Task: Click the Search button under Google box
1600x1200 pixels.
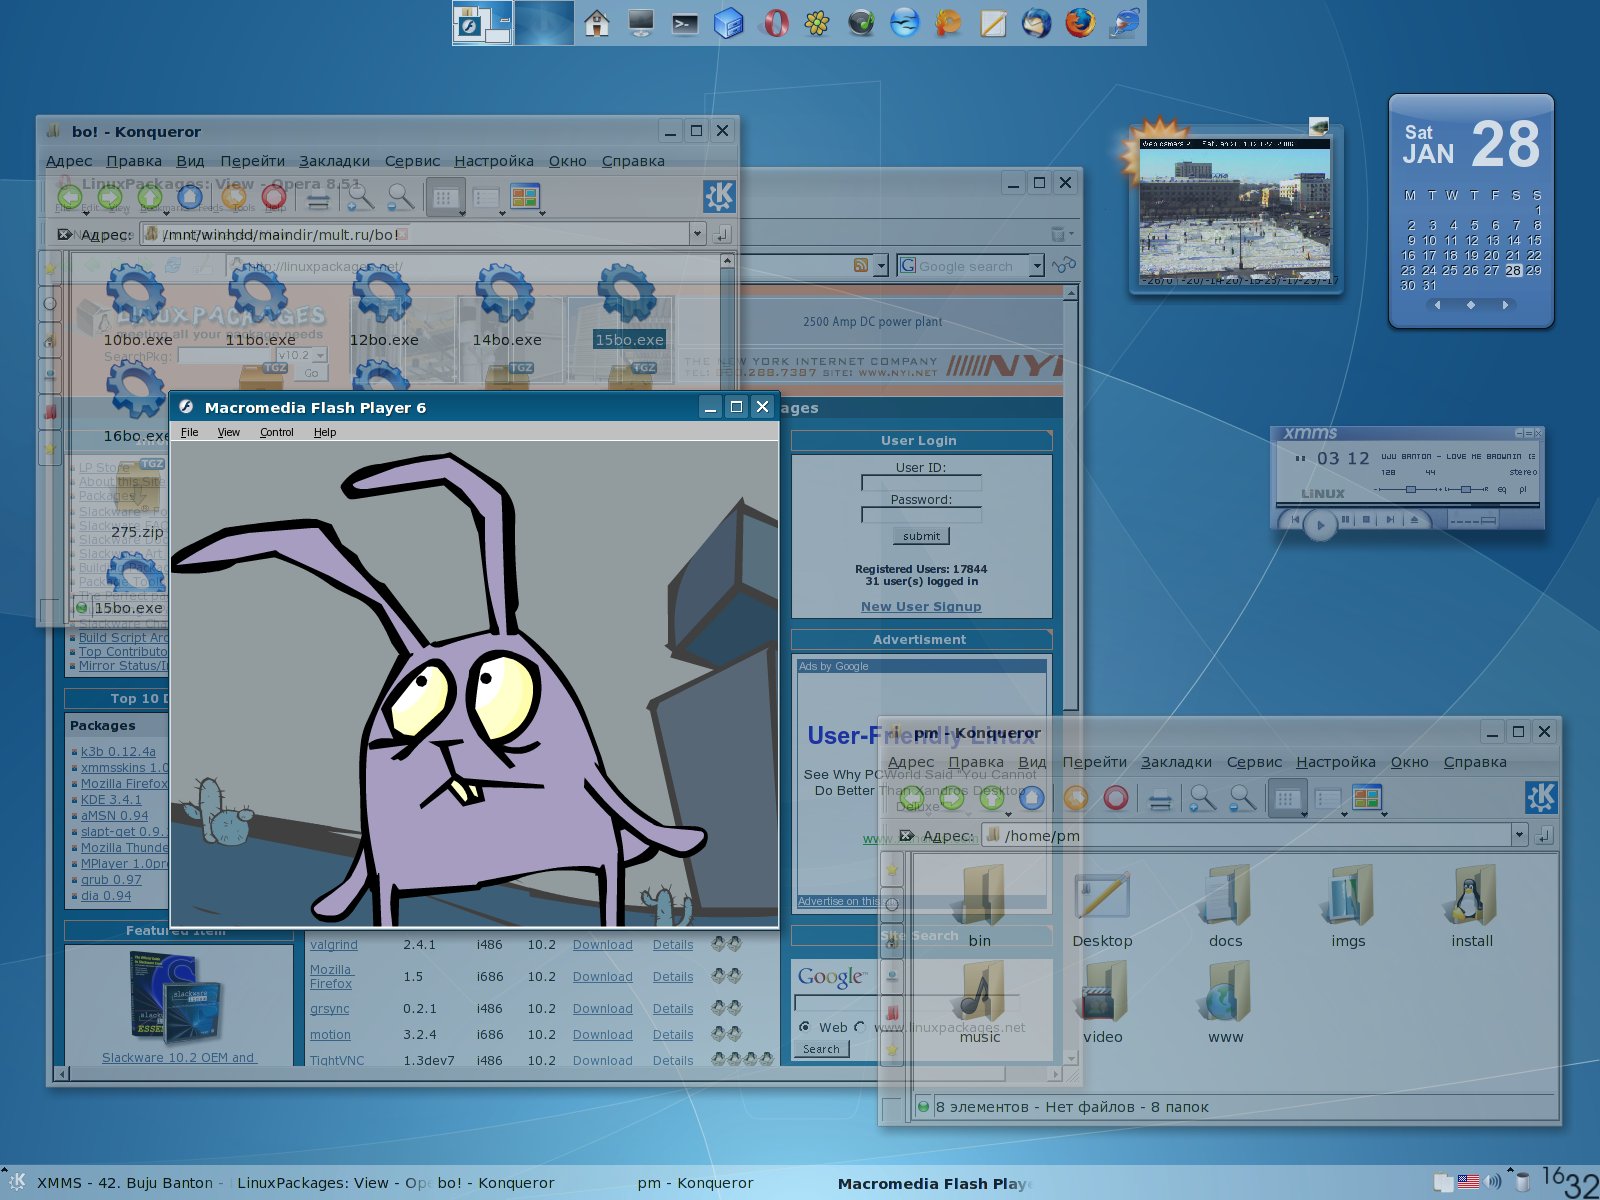Action: tap(821, 1049)
